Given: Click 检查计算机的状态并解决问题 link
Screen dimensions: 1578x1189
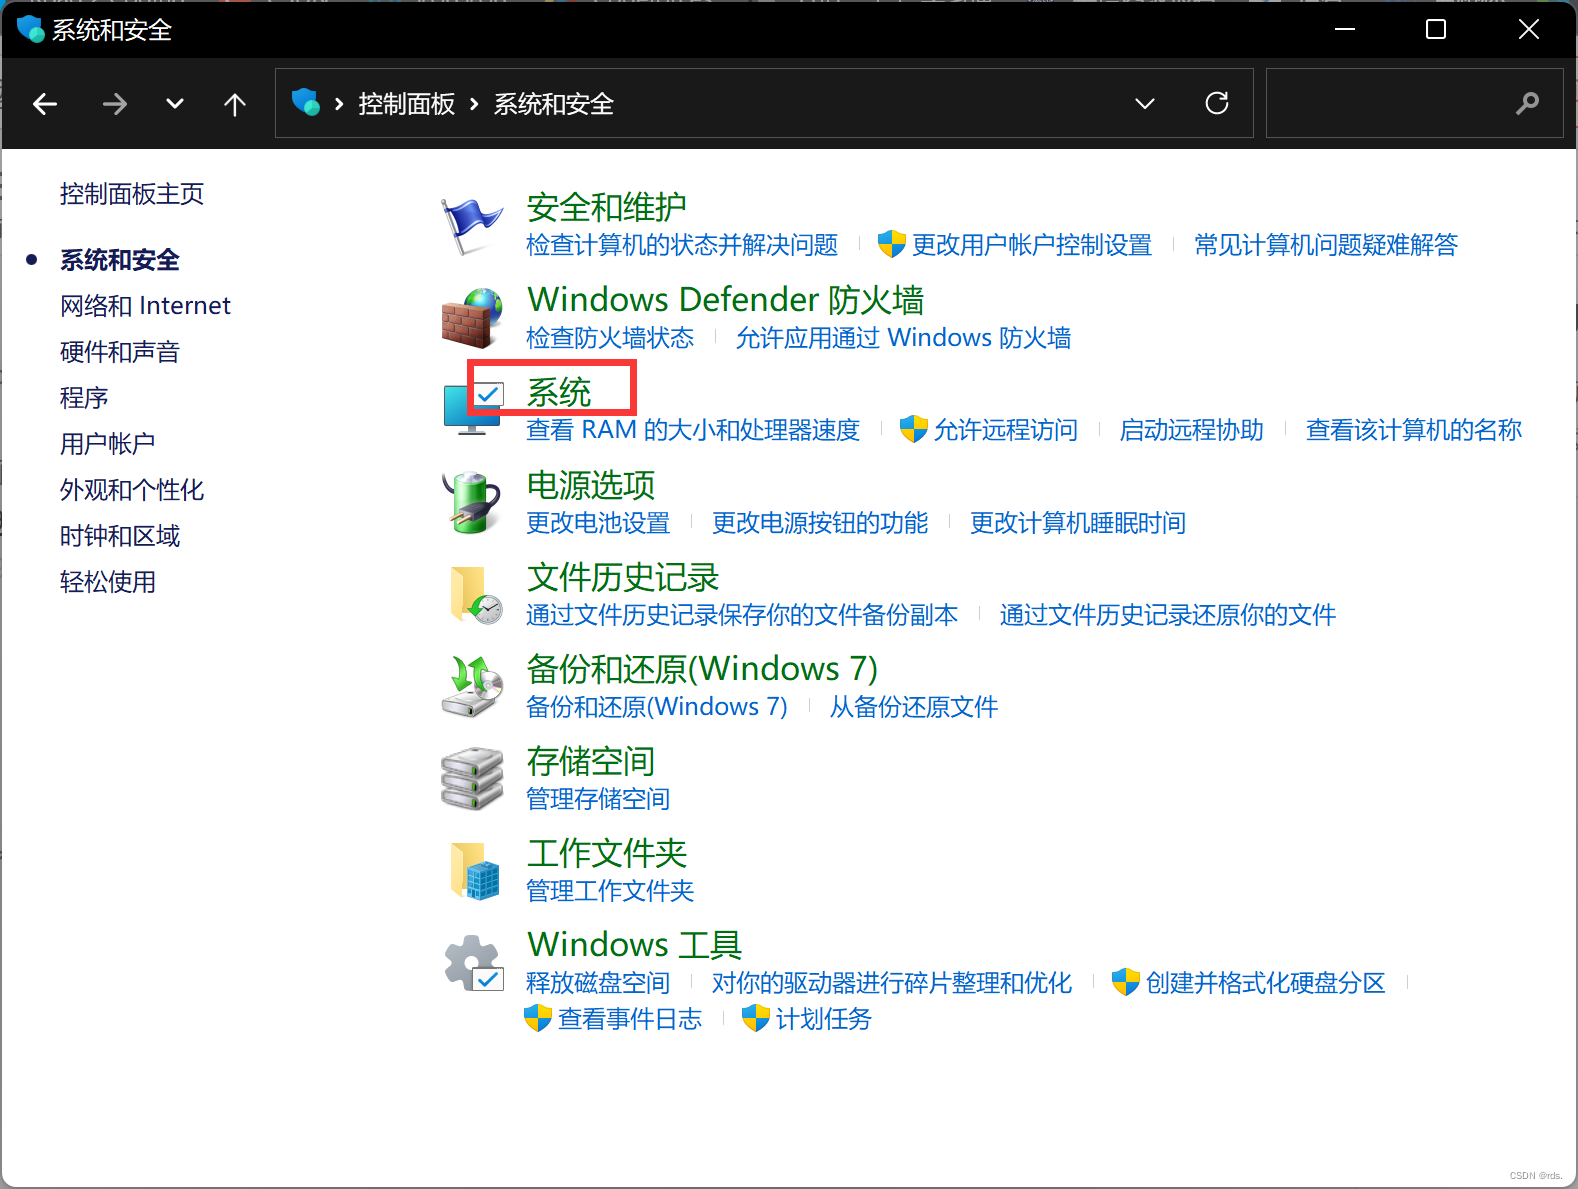Looking at the screenshot, I should click(x=682, y=245).
